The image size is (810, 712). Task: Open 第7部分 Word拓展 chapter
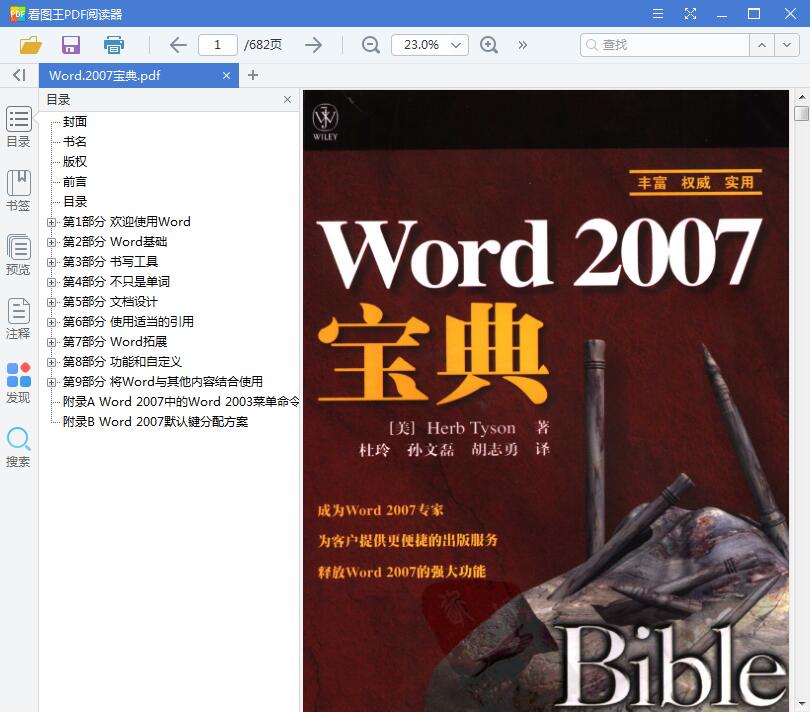(115, 342)
